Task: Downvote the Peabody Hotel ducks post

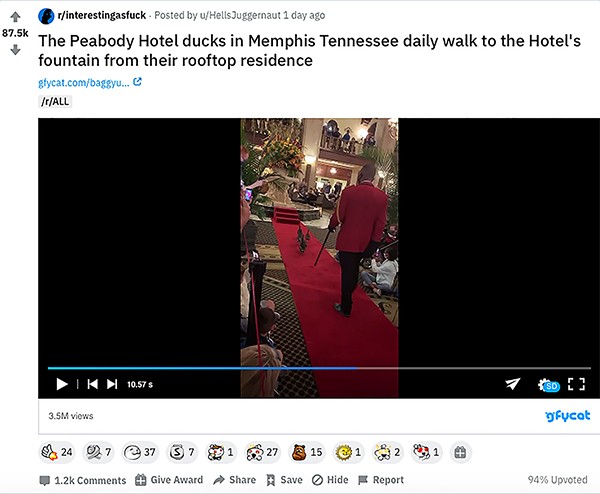Action: click(x=15, y=50)
